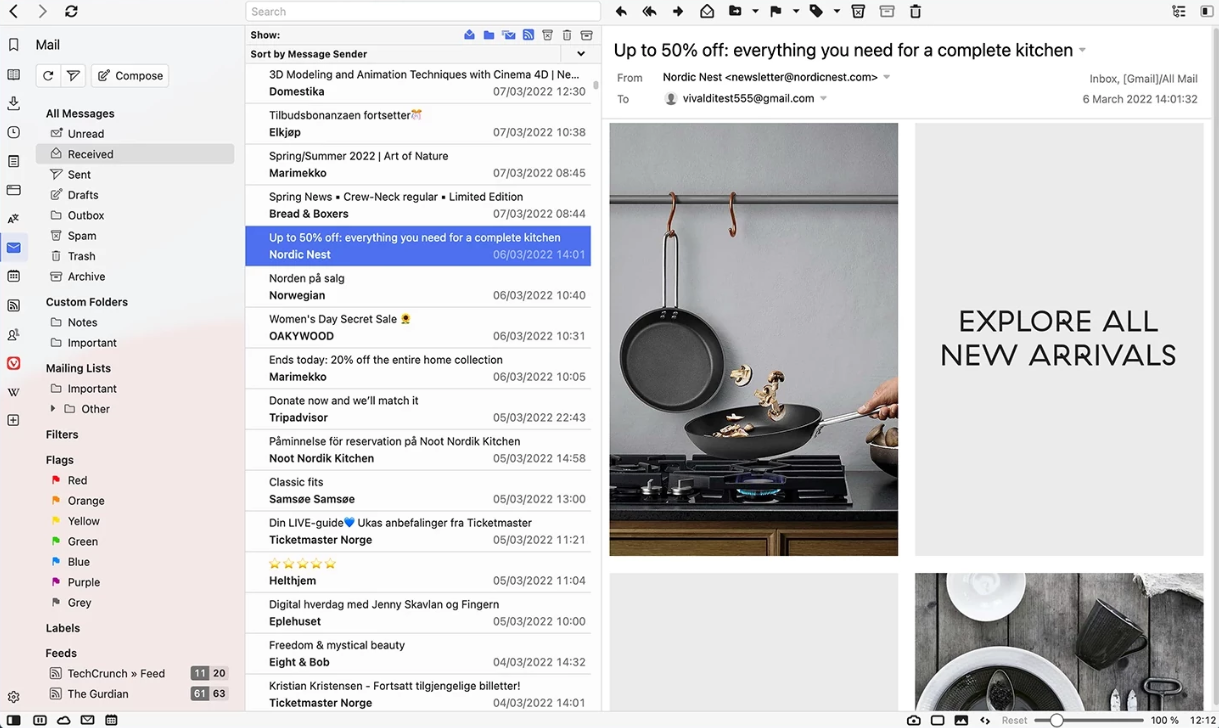Click the move-to-folder icon in message toolbar
The width and height of the screenshot is (1219, 728).
pyautogui.click(x=735, y=11)
